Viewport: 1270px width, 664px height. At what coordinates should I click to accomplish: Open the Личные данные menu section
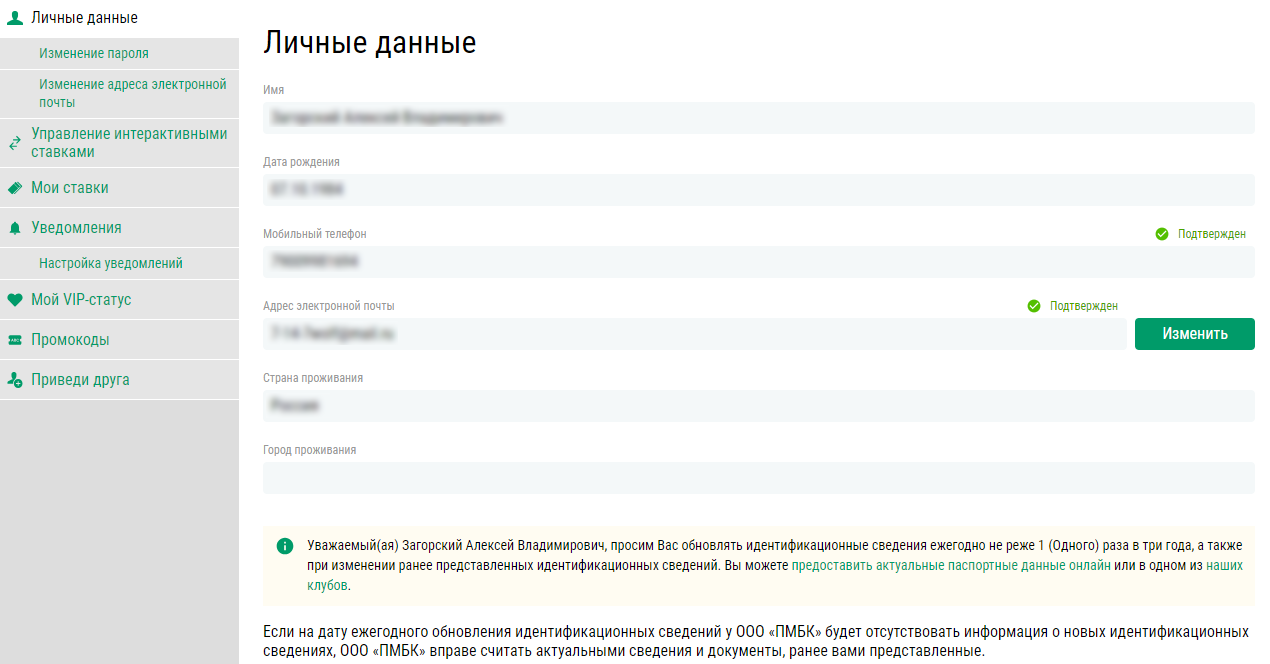pos(119,19)
